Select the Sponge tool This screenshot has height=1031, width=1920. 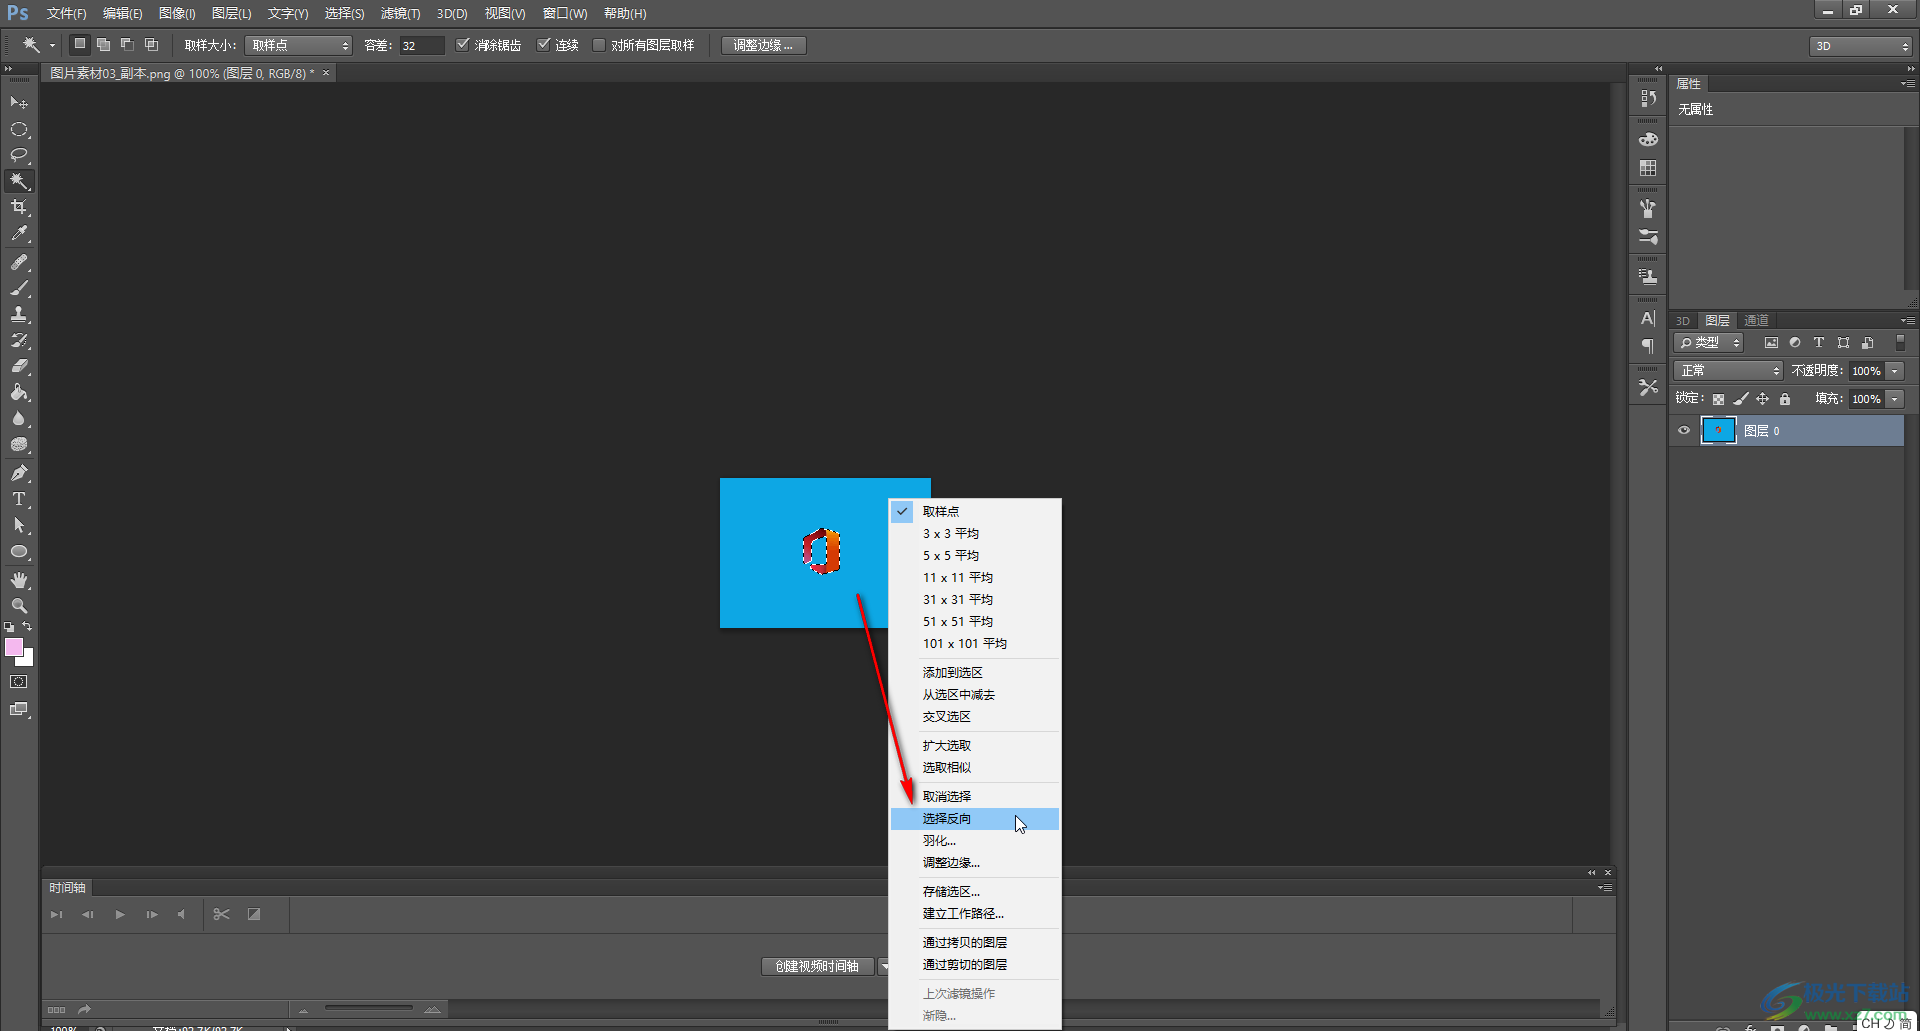click(x=19, y=444)
